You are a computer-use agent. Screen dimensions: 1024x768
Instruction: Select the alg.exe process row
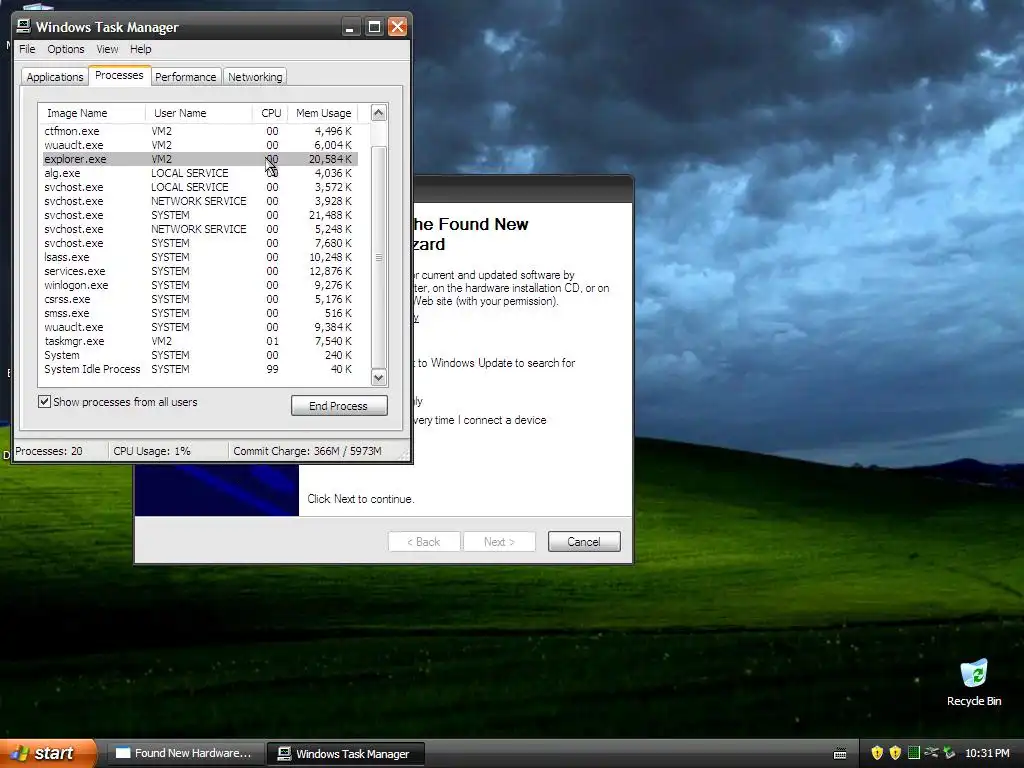[199, 173]
